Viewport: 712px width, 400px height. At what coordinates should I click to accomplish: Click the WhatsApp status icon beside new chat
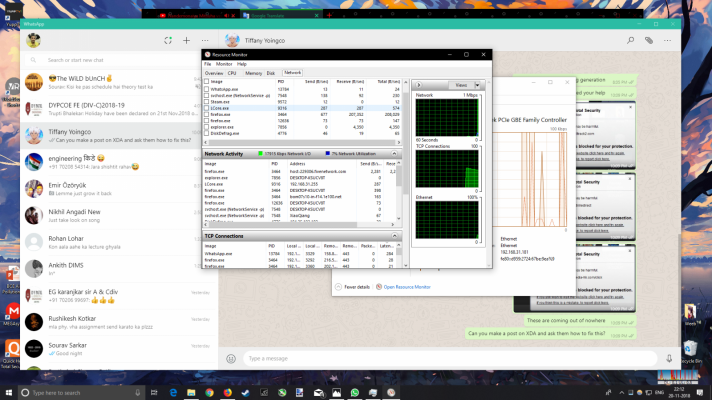(x=168, y=40)
